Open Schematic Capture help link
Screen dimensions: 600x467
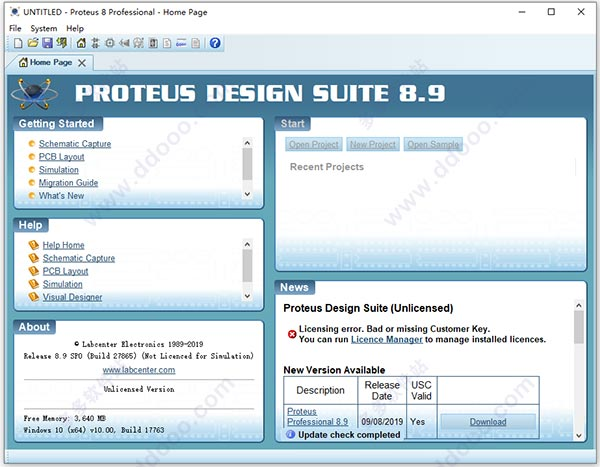(79, 258)
